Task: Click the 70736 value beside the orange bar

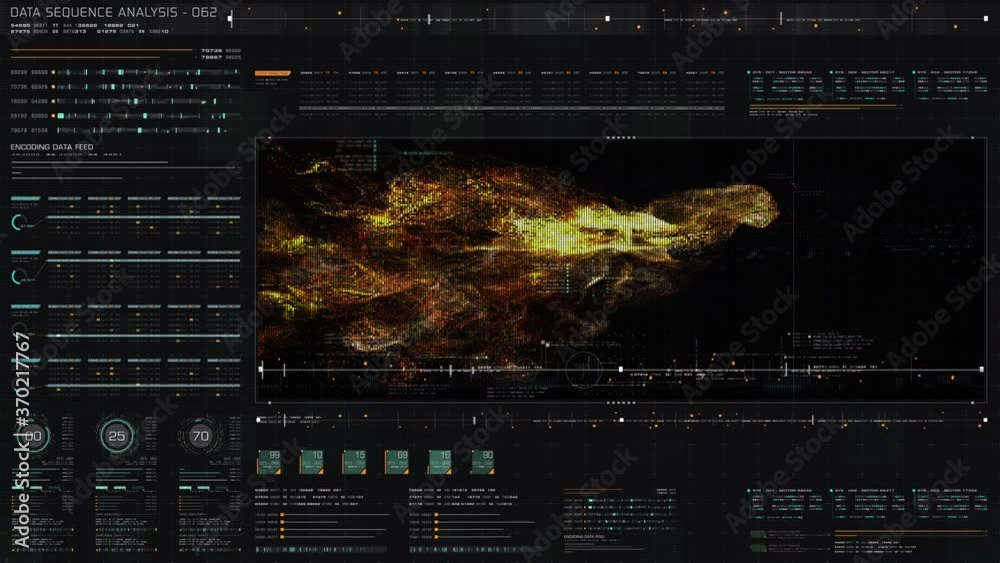Action: [x=211, y=50]
